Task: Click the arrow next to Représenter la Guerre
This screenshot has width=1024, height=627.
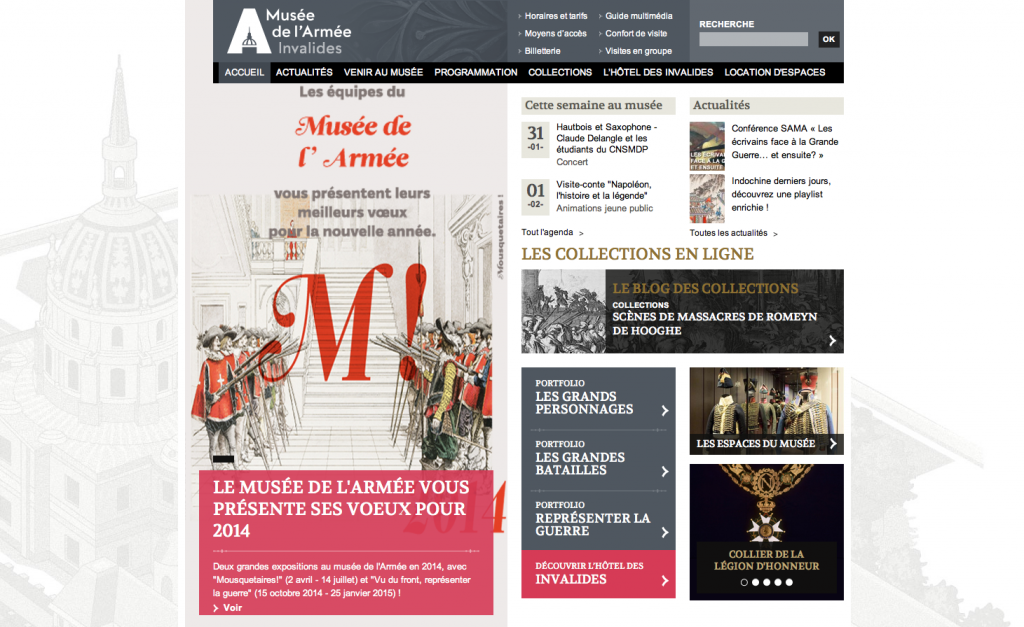Action: tap(665, 532)
